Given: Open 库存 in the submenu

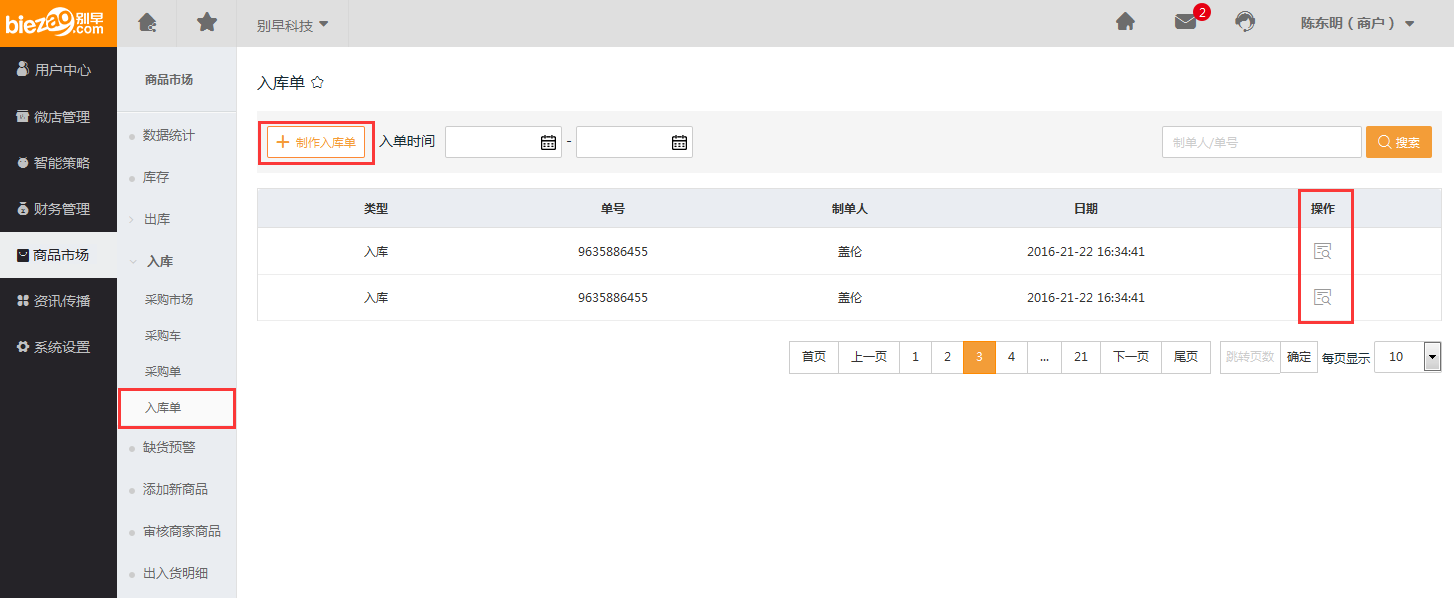Looking at the screenshot, I should (x=156, y=177).
